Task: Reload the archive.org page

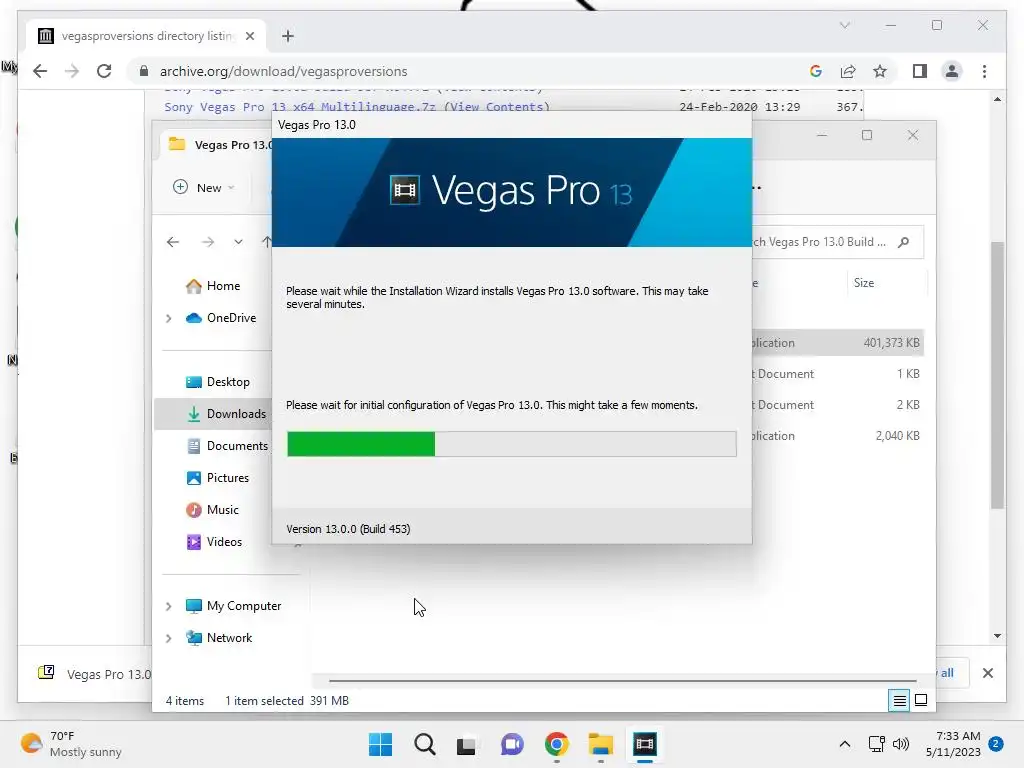Action: pos(104,71)
